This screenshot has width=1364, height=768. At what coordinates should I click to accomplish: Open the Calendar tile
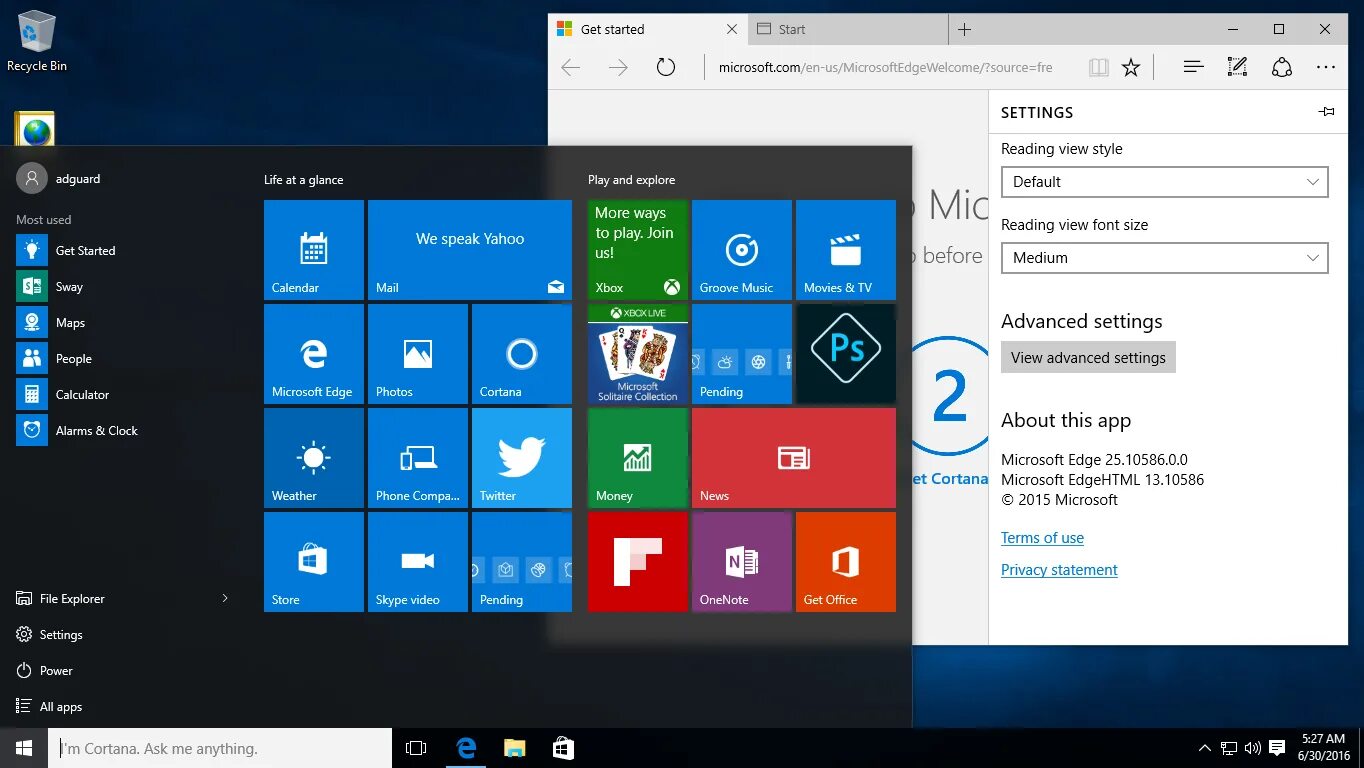coord(314,250)
